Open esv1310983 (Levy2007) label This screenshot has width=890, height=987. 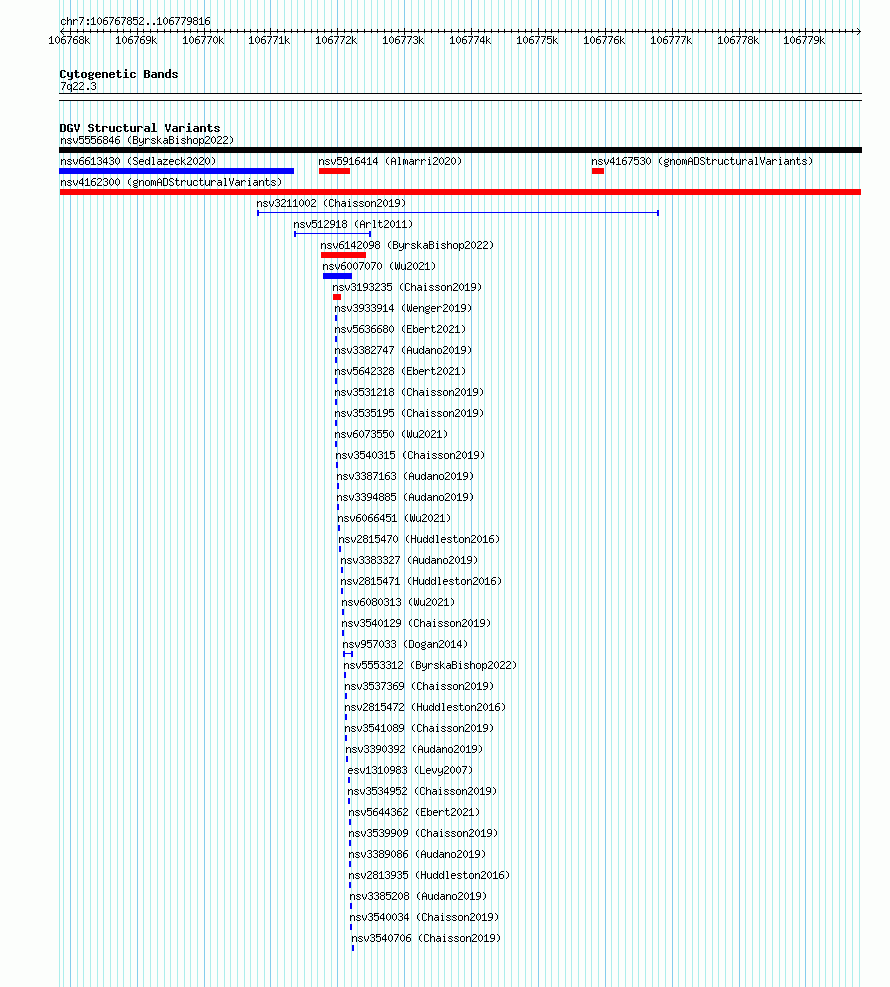[x=410, y=770]
